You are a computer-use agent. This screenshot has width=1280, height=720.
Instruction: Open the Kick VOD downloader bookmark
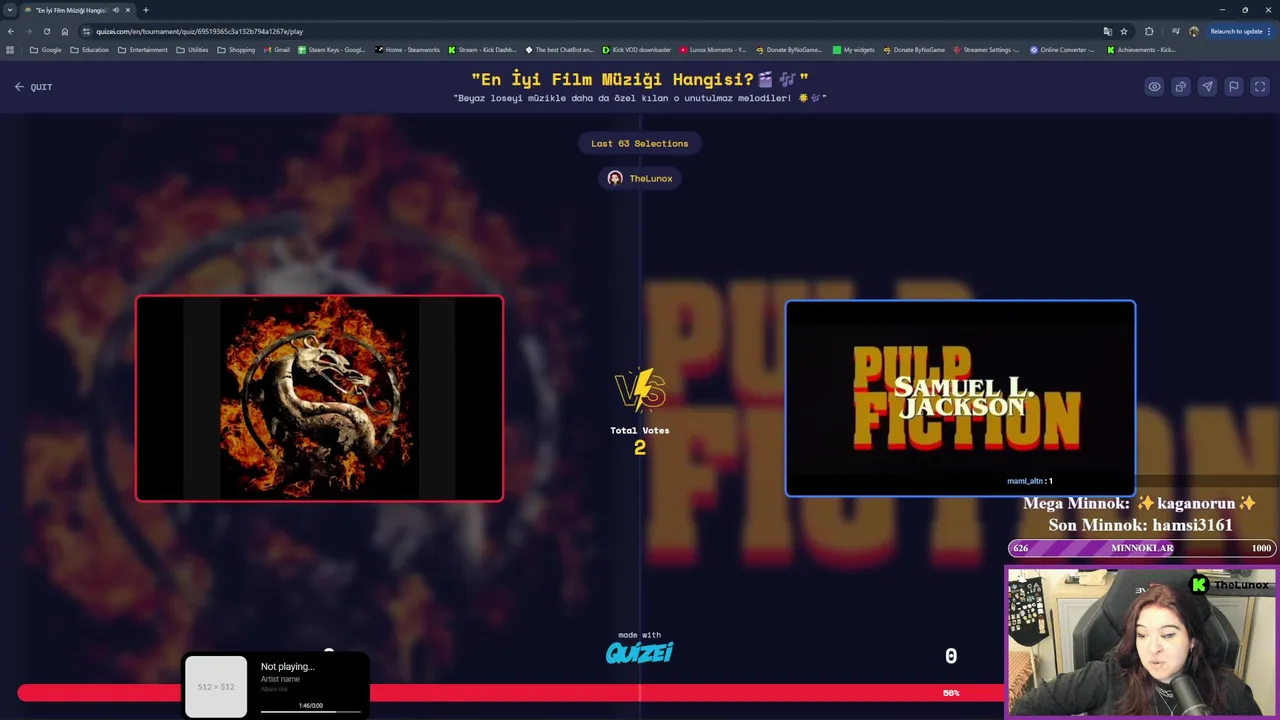pyautogui.click(x=637, y=50)
